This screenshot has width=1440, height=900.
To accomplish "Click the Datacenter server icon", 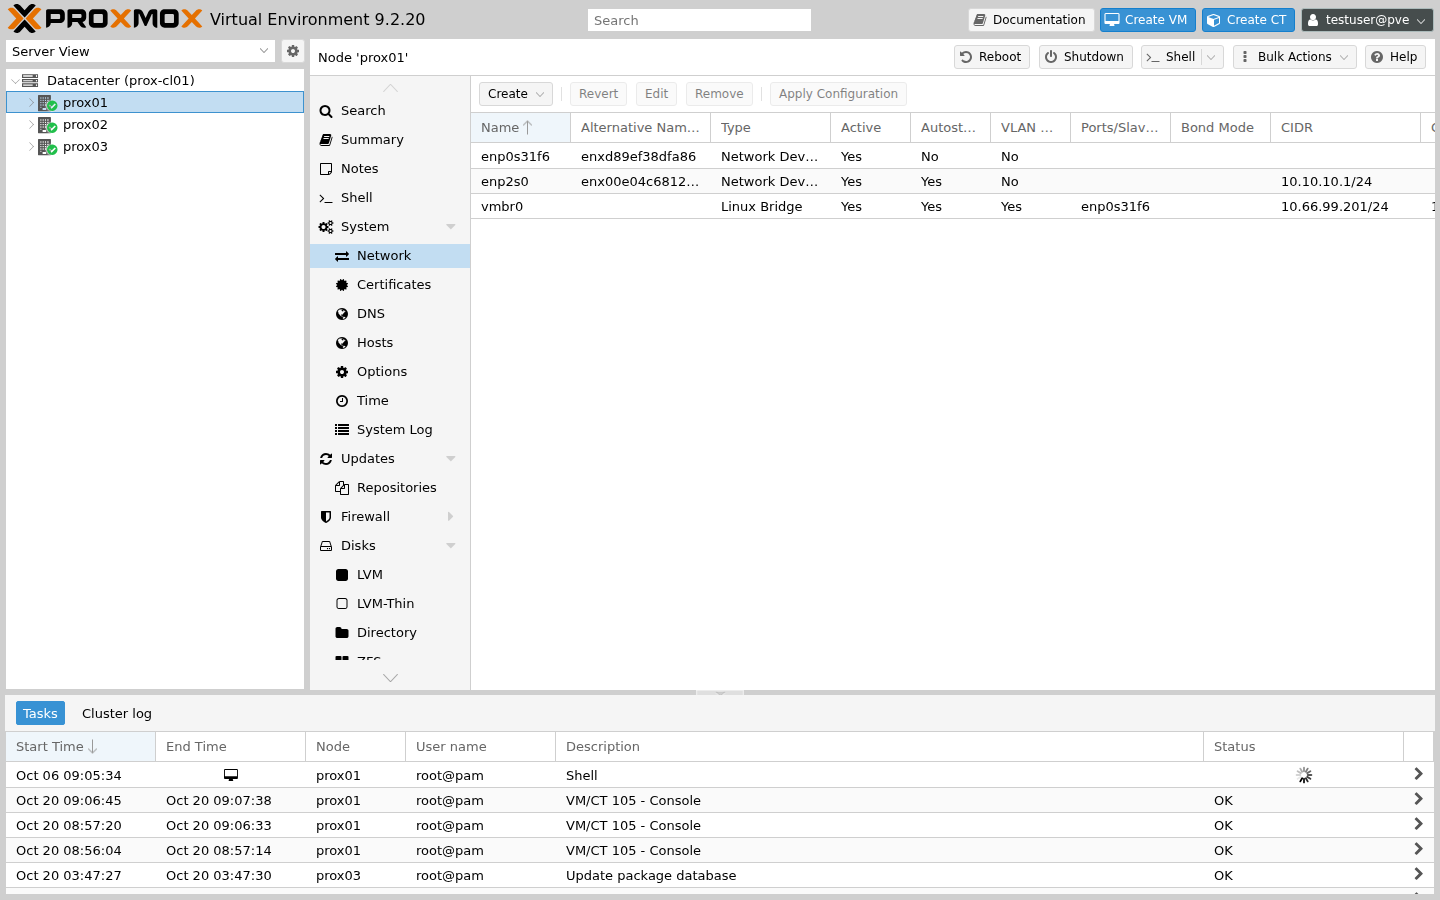I will (x=30, y=80).
